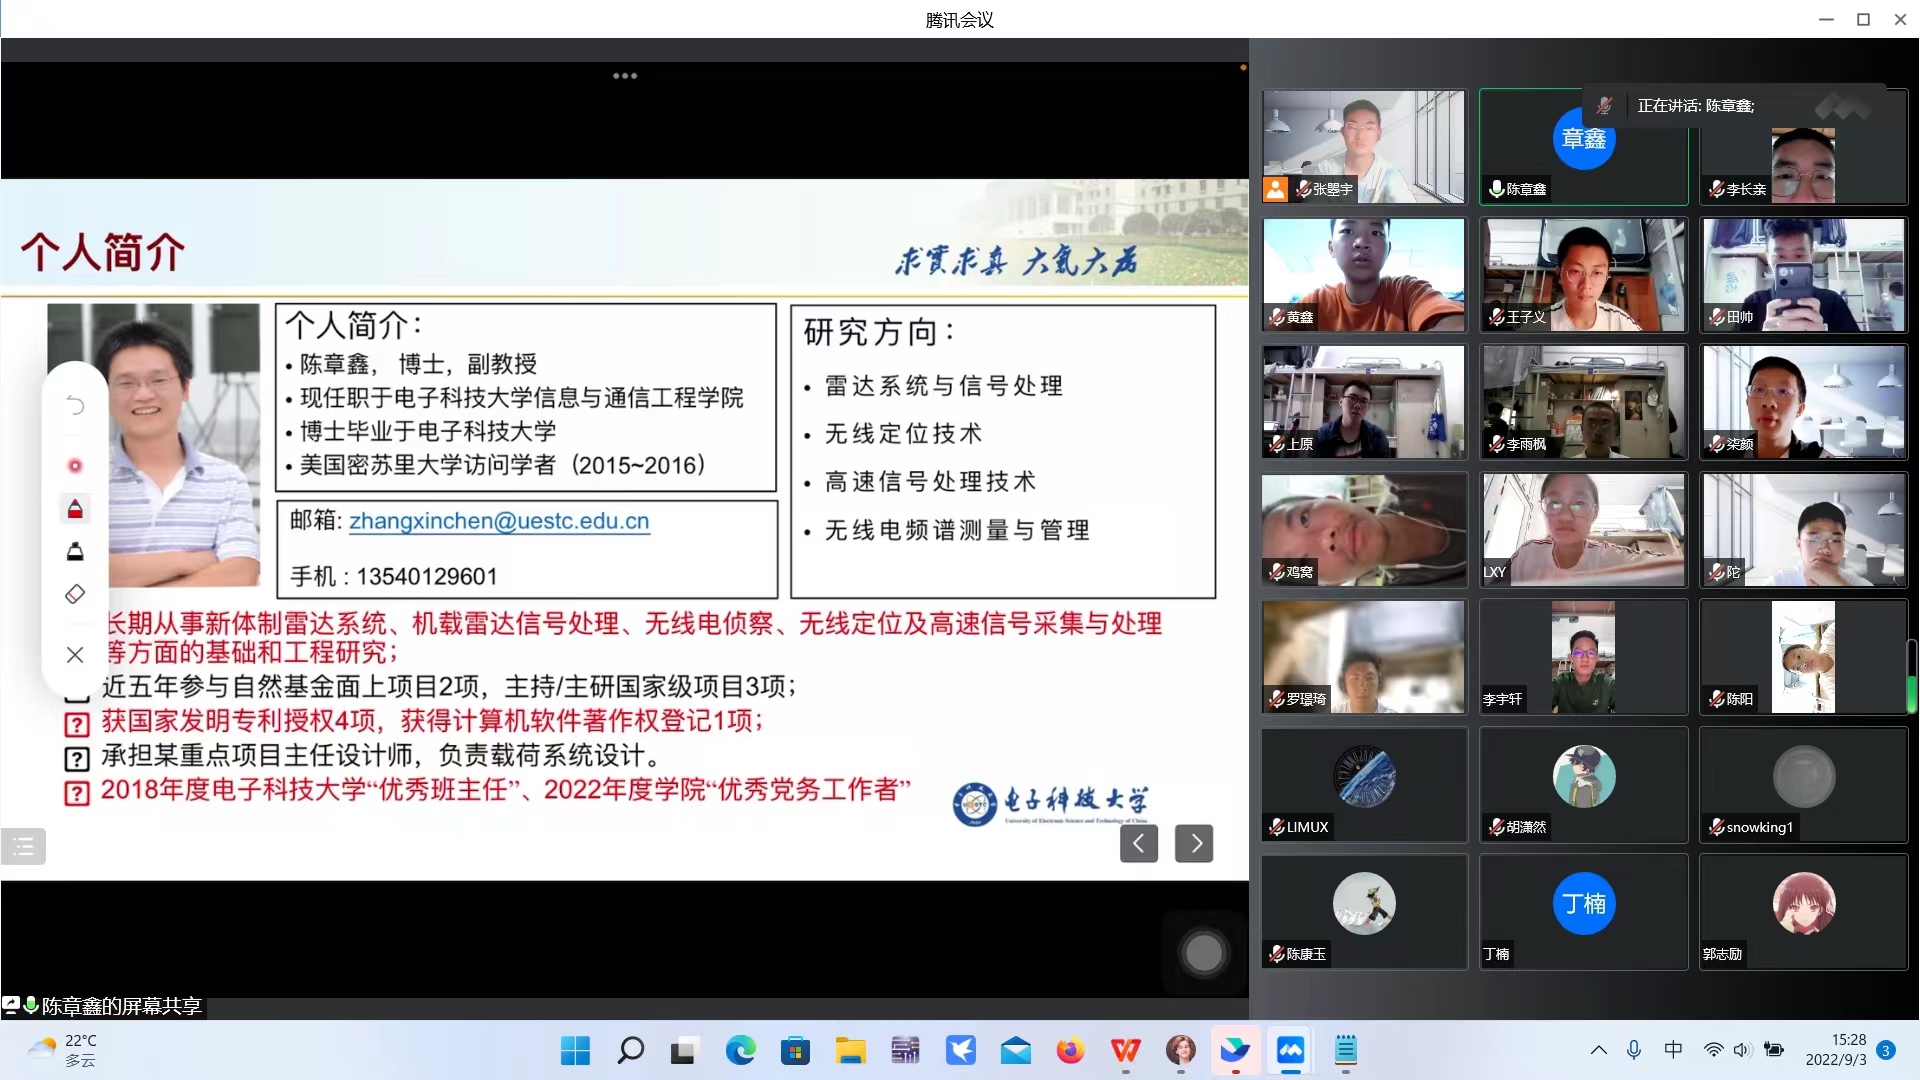The width and height of the screenshot is (1920, 1080).
Task: Select 张墨宇 participant video tile
Action: (1364, 146)
